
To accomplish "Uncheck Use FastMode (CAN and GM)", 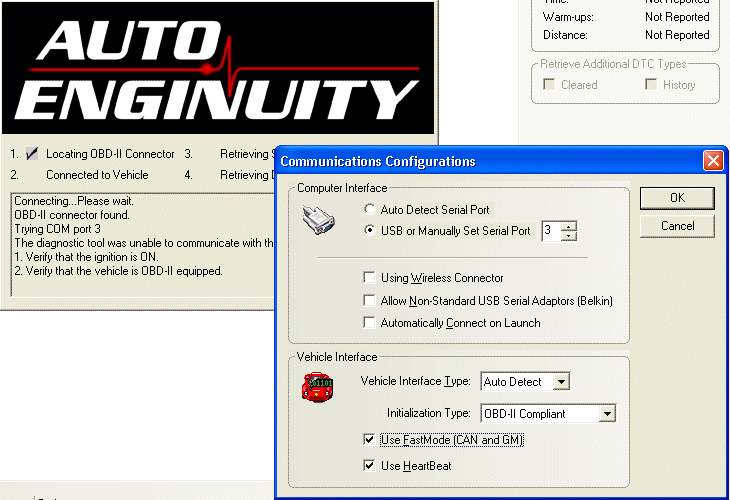I will 371,440.
